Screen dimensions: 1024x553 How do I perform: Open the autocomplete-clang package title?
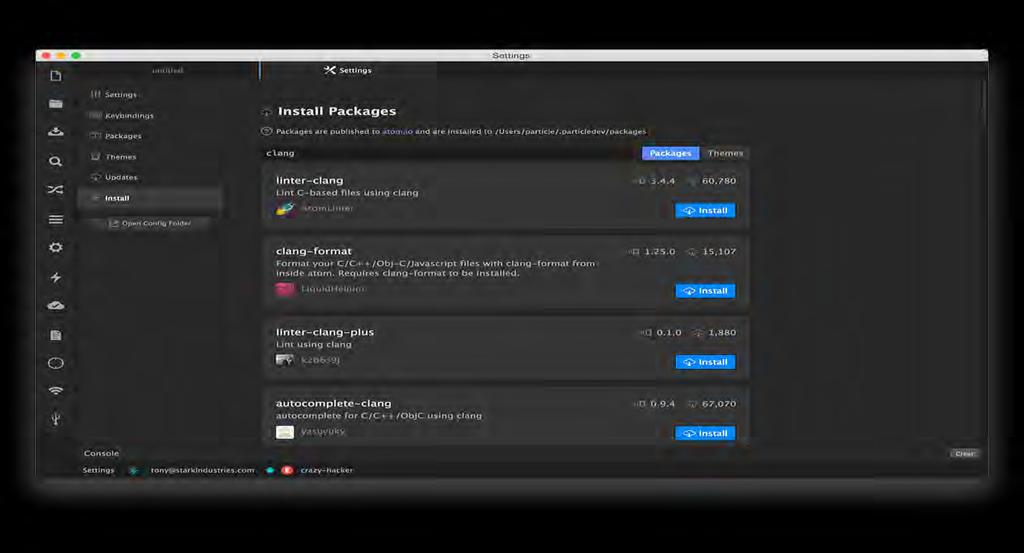click(333, 403)
